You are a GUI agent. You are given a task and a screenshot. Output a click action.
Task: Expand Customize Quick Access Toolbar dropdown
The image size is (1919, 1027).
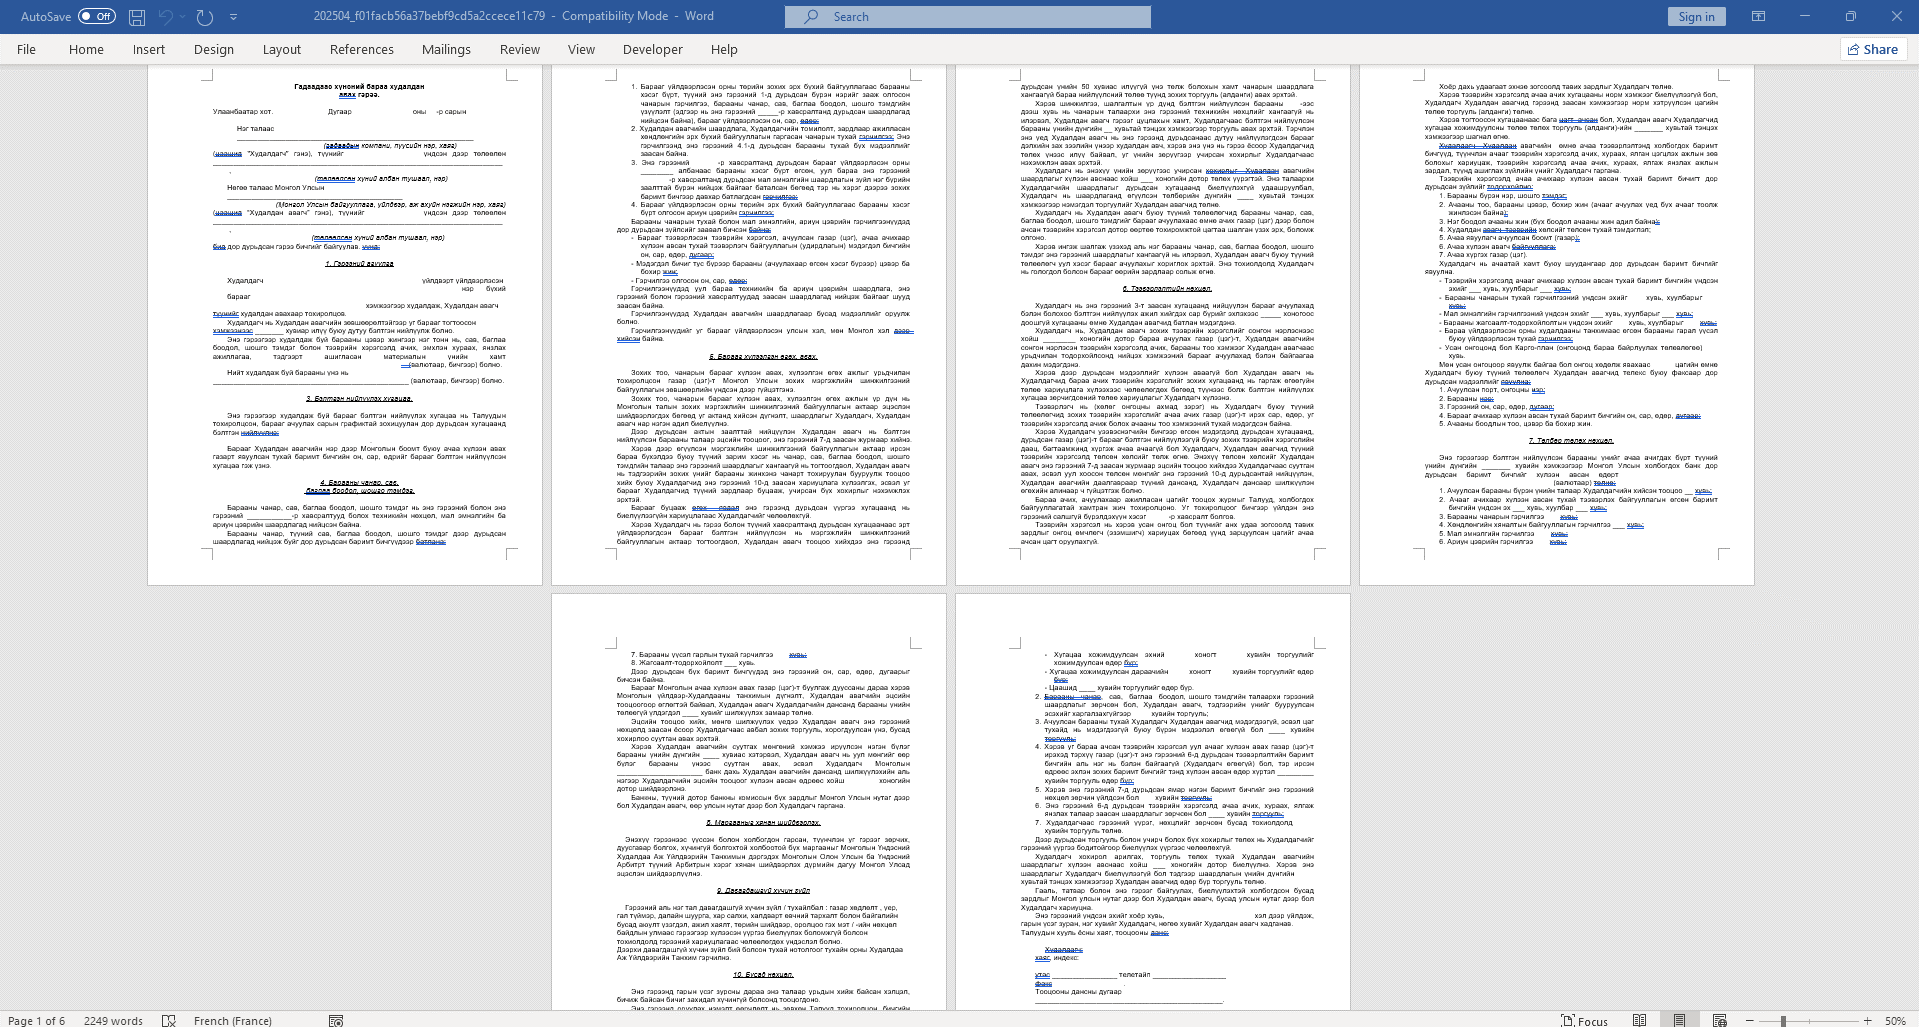point(234,17)
